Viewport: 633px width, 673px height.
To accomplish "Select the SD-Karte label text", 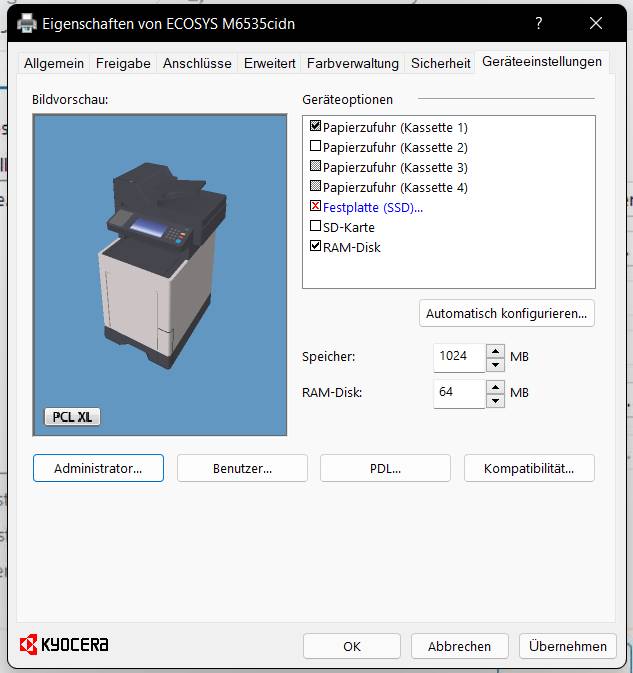I will [x=349, y=227].
